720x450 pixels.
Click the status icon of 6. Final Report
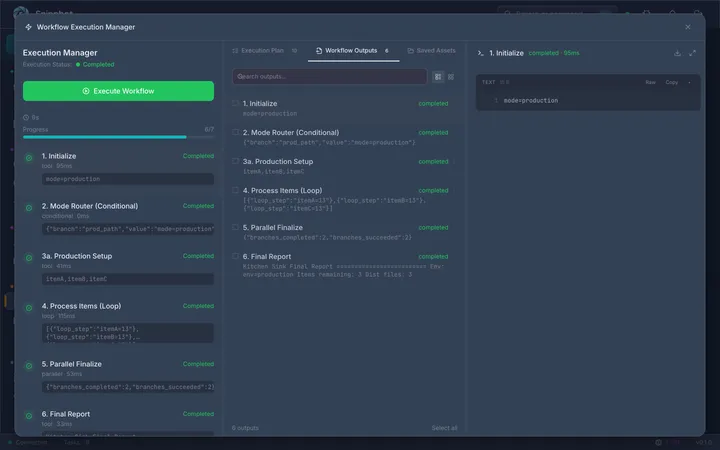tap(29, 416)
